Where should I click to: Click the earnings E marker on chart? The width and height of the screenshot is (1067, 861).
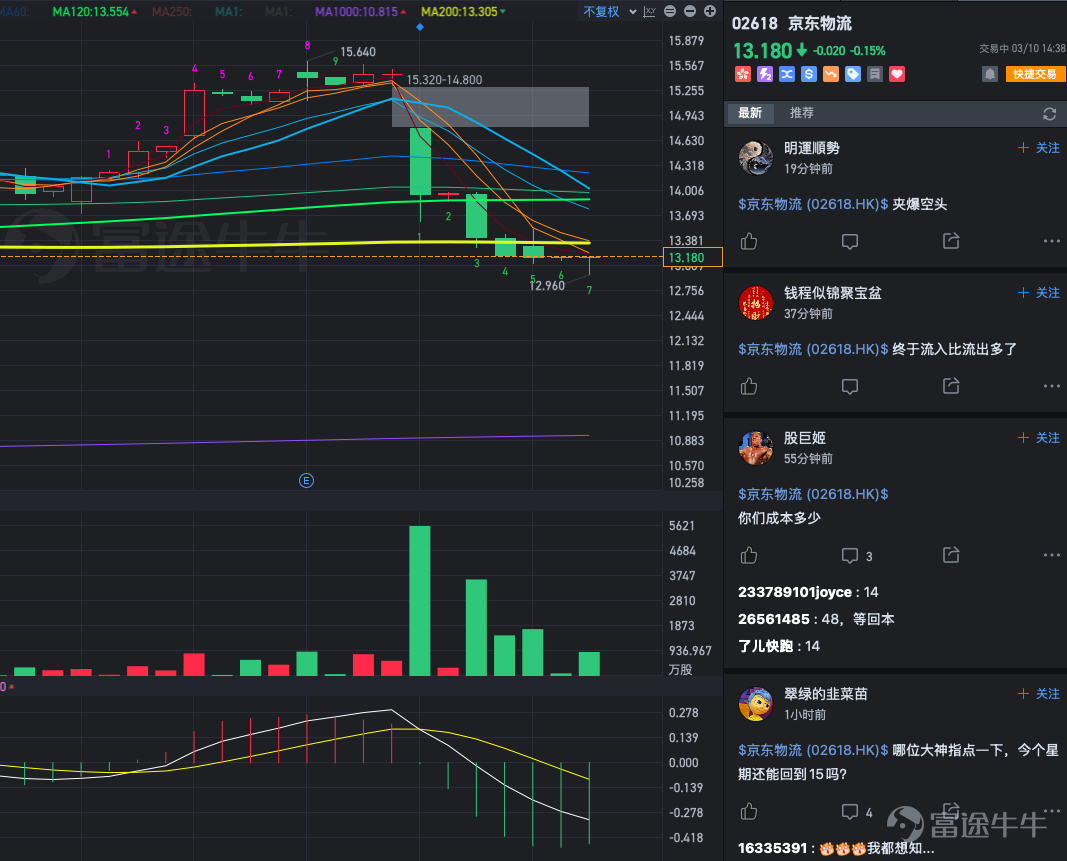(306, 481)
